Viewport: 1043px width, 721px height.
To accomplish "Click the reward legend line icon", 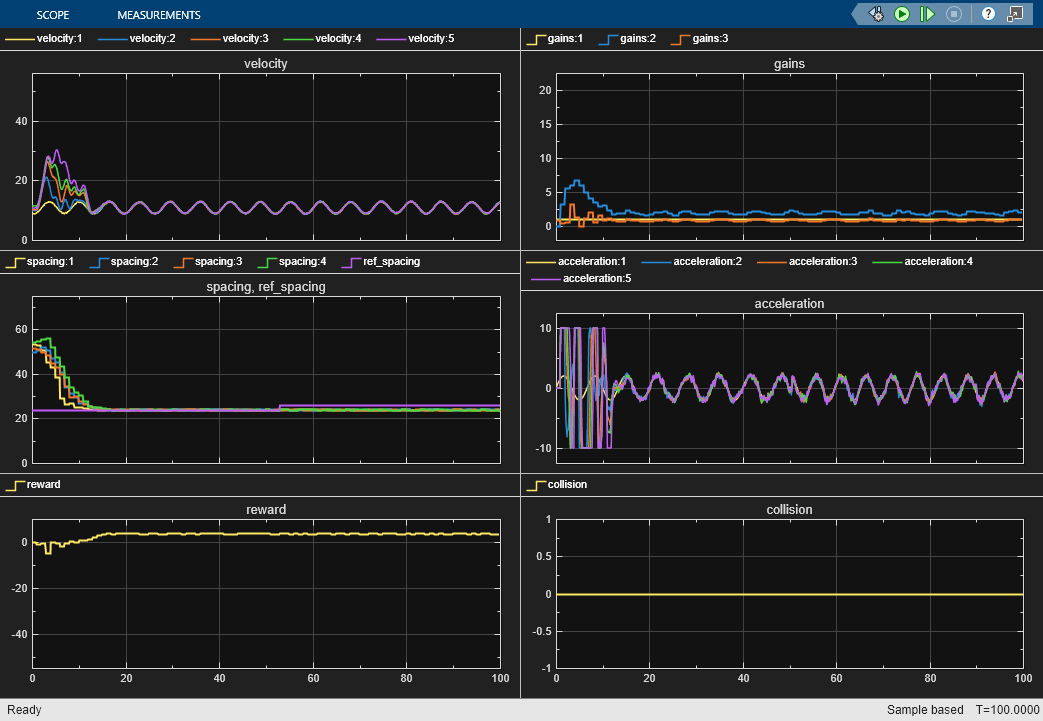I will coord(15,484).
